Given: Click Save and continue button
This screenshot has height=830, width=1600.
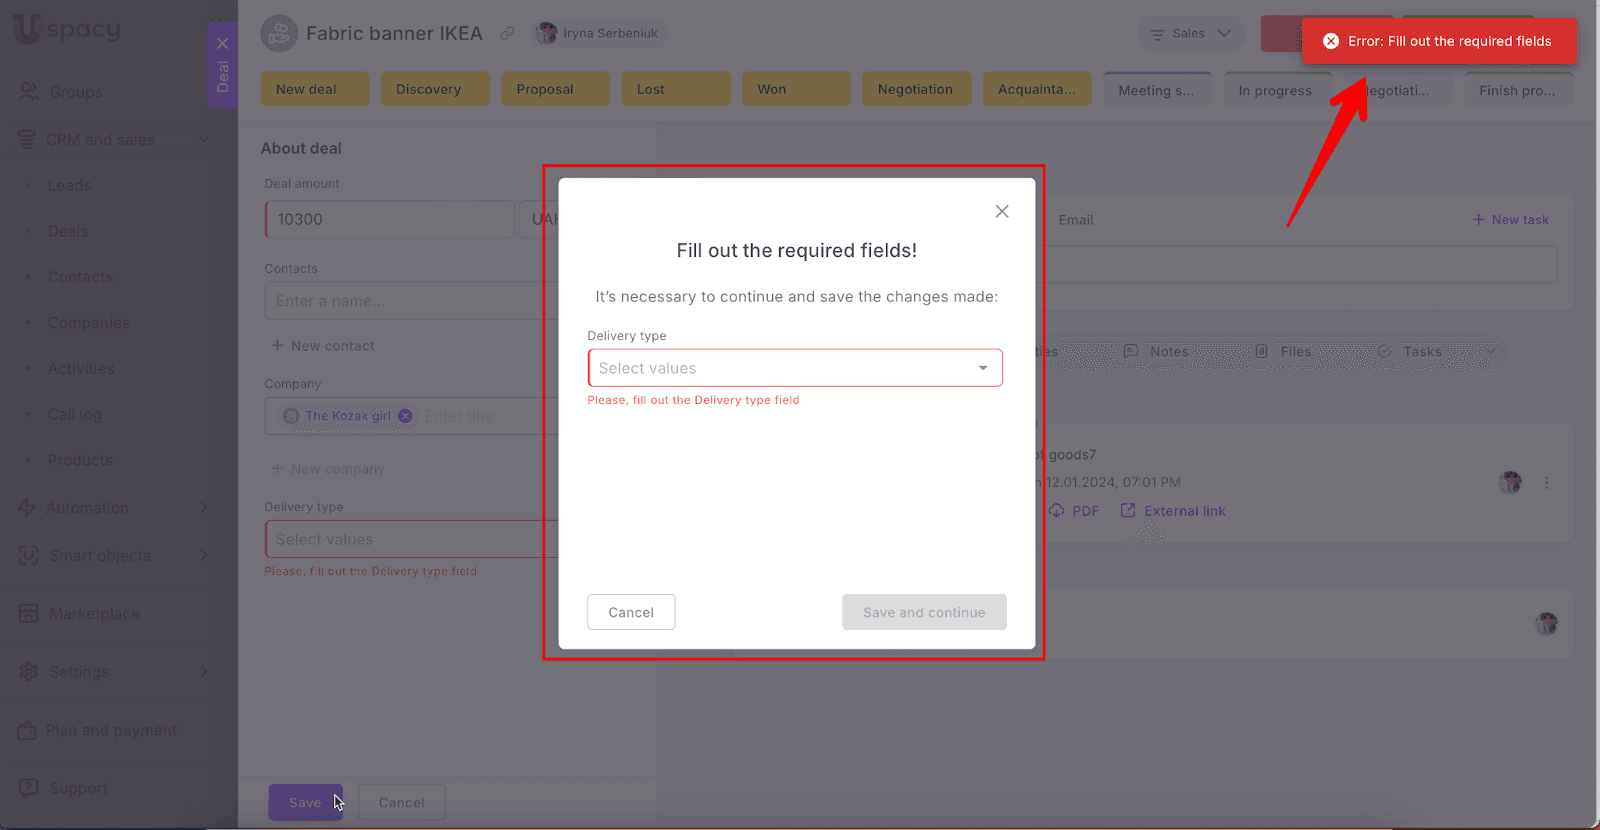Looking at the screenshot, I should tap(923, 612).
